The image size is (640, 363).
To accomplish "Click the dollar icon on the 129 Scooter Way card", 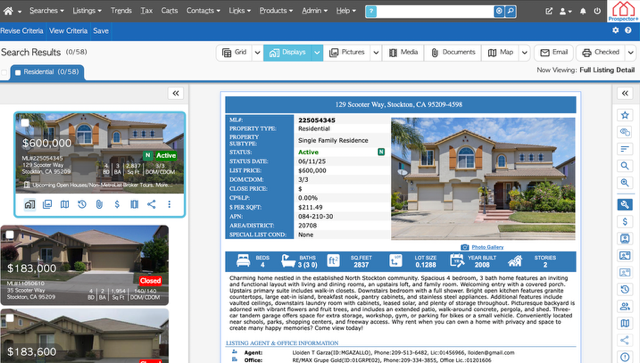I will [x=117, y=204].
